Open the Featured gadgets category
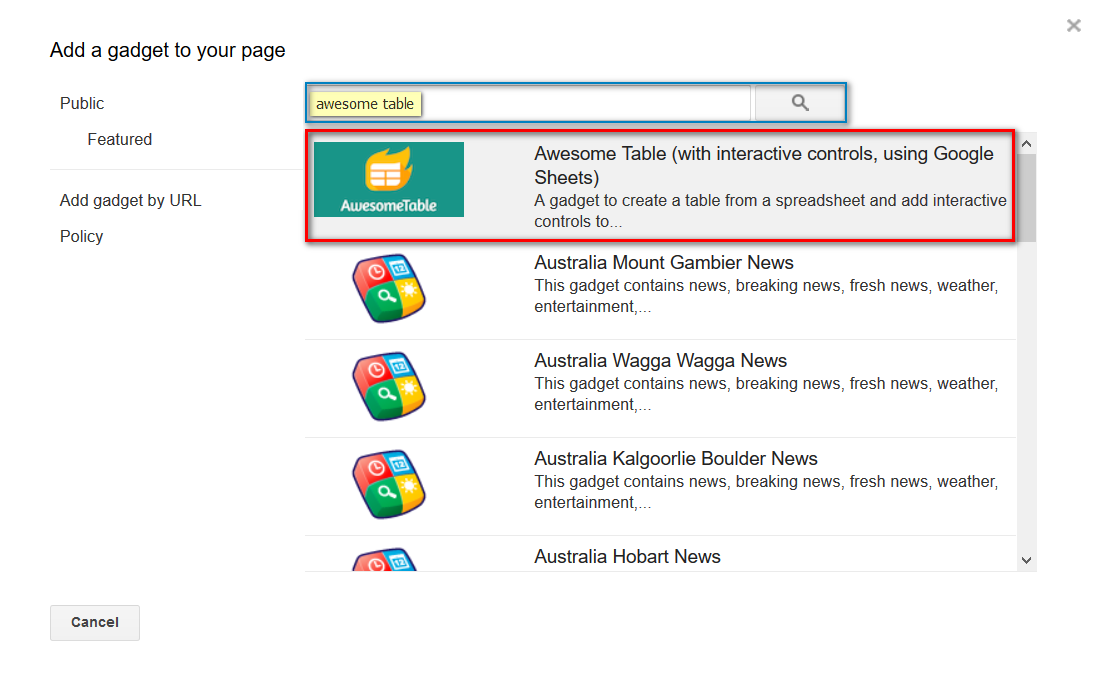 pos(120,139)
